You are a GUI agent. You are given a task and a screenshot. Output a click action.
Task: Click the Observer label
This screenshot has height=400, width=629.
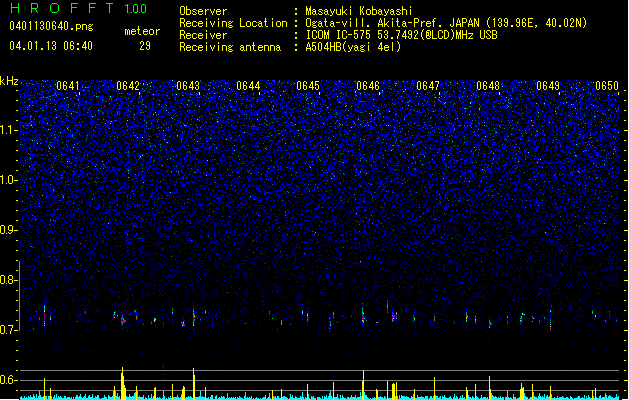[x=203, y=11]
